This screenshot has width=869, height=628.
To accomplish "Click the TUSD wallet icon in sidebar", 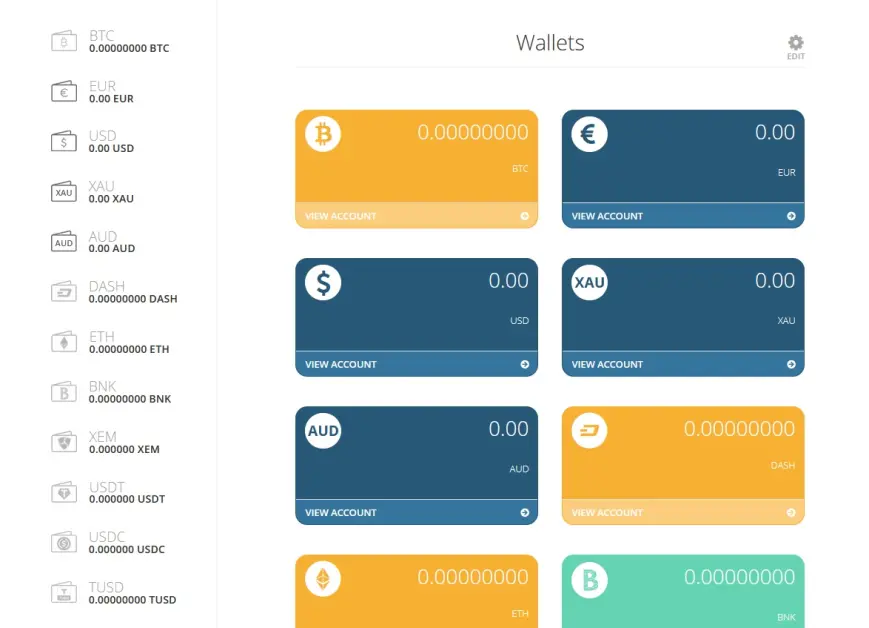I will tap(64, 593).
